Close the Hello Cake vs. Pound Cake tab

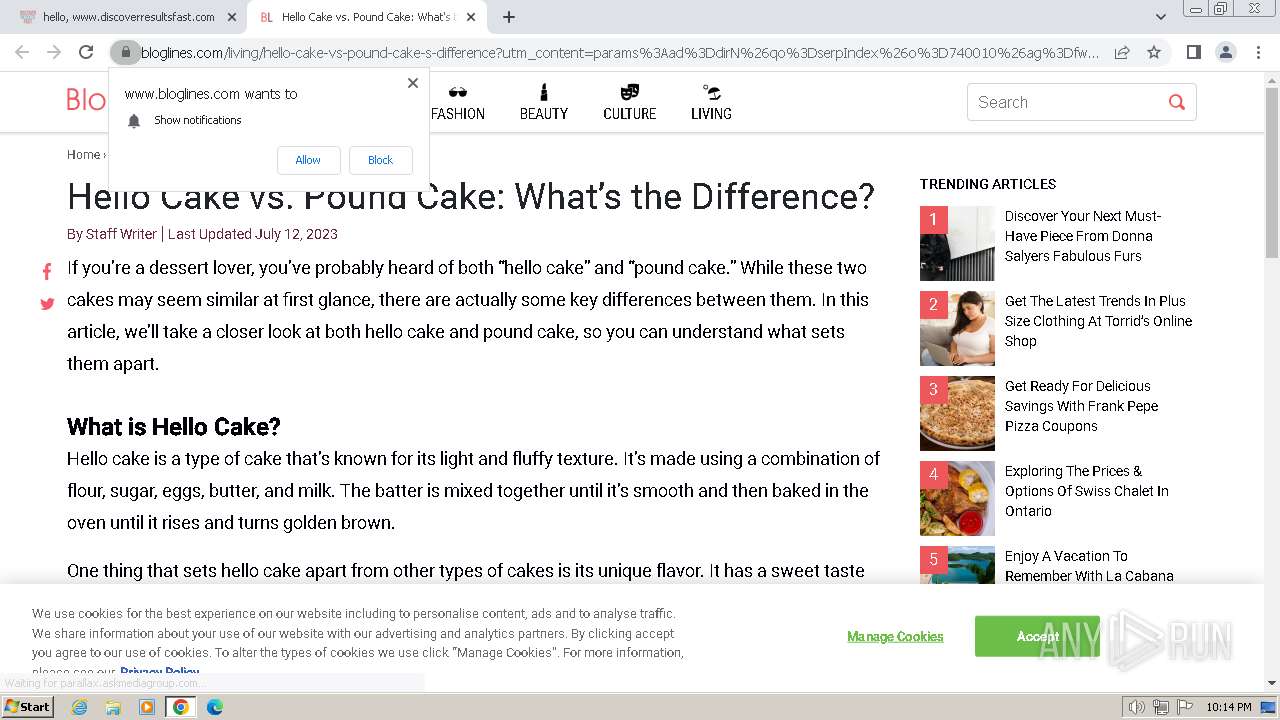(473, 17)
